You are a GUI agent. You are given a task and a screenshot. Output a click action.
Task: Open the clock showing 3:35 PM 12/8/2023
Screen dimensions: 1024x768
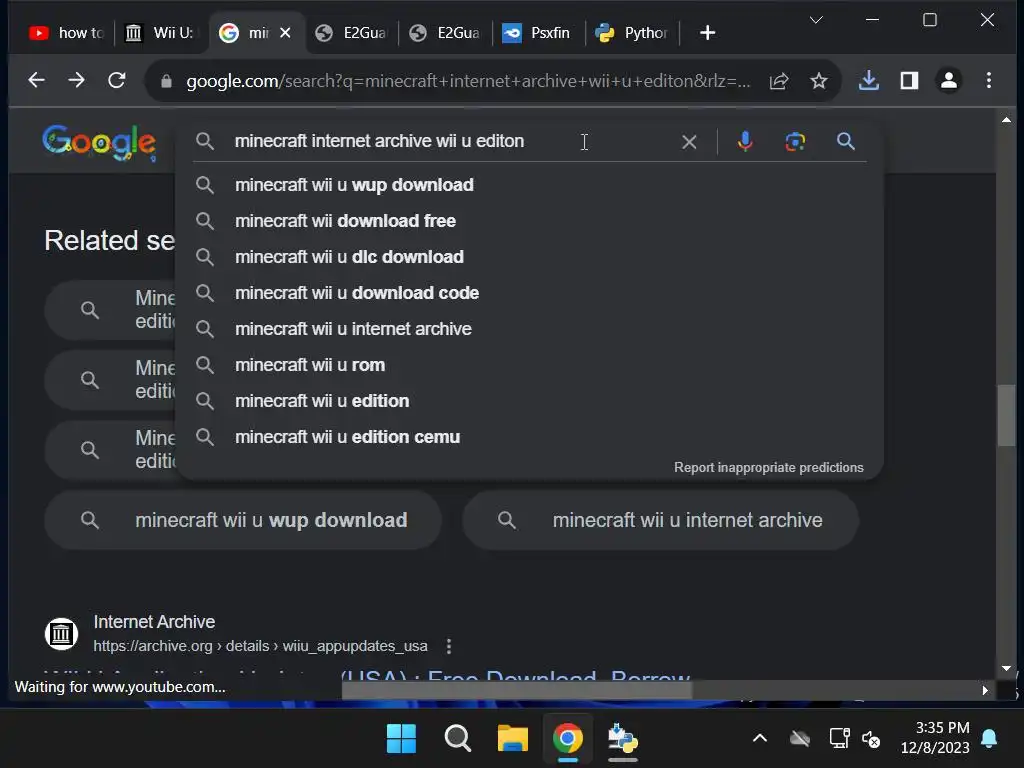coord(935,738)
